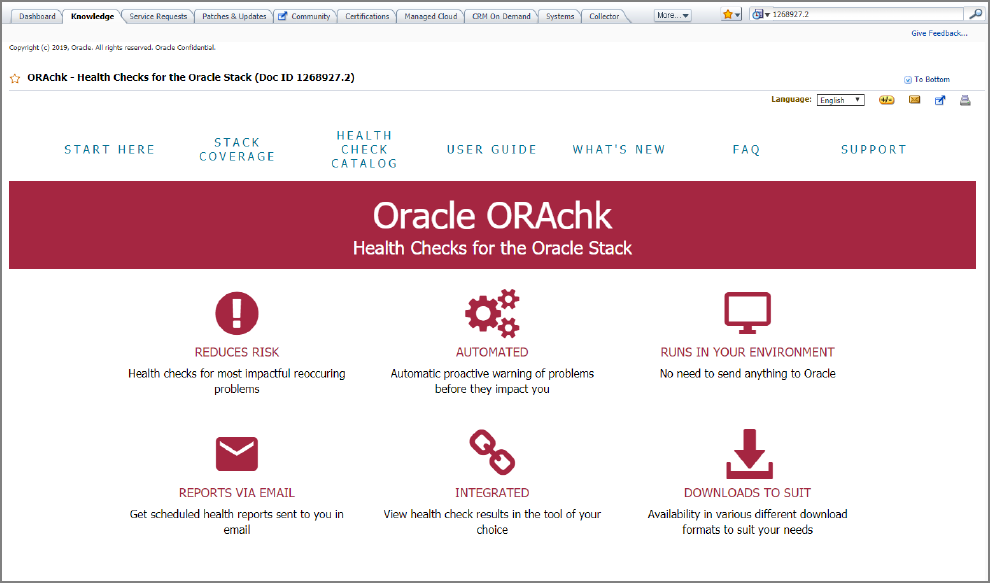
Task: Open the Collector tab
Action: (x=604, y=16)
